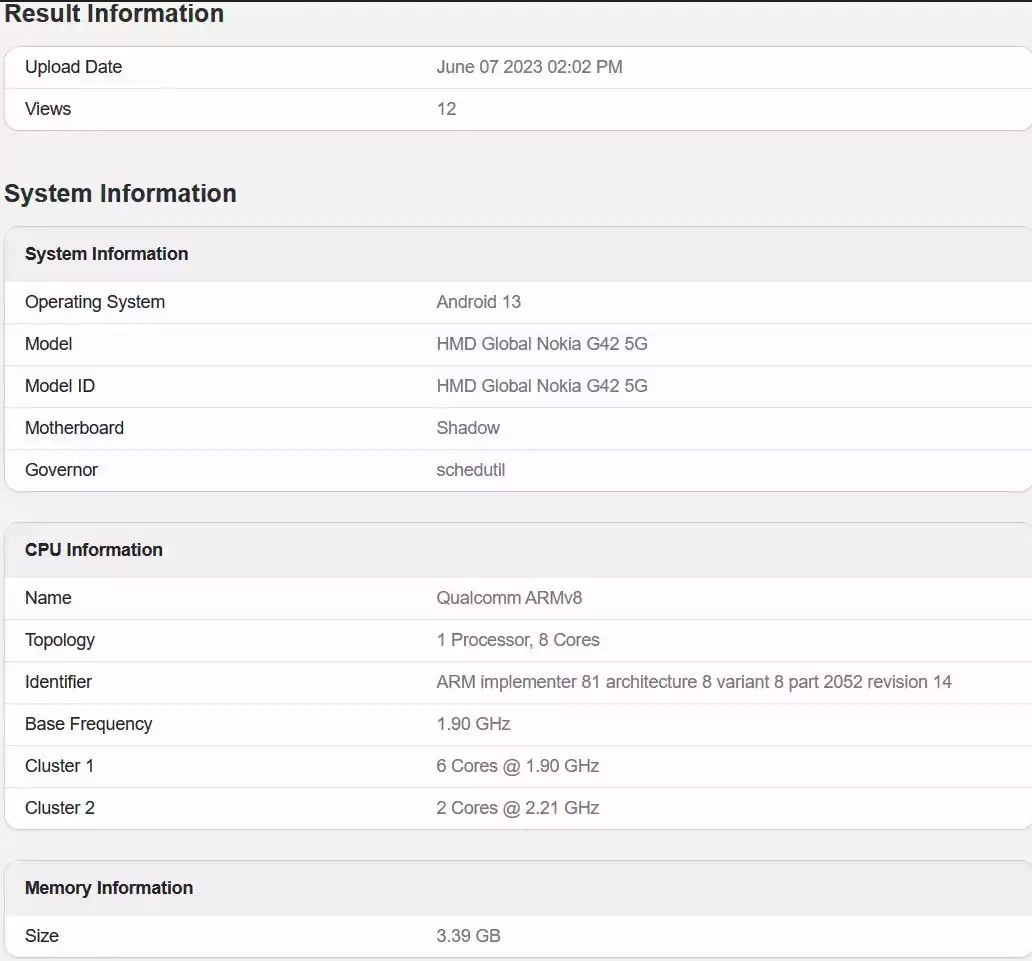
Task: Click the large System Information page heading
Action: click(x=120, y=194)
